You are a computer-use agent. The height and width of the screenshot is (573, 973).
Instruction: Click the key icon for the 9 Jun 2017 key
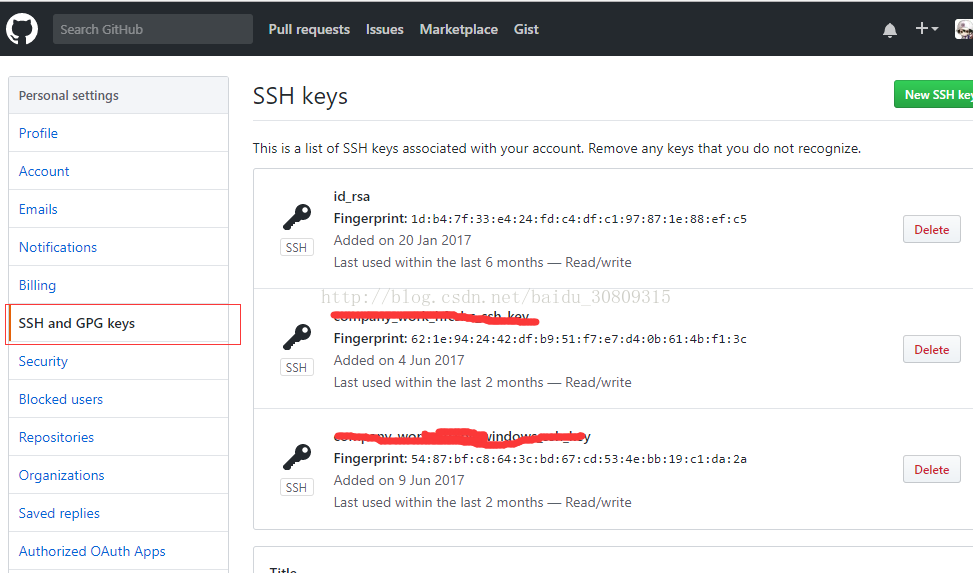click(x=296, y=457)
